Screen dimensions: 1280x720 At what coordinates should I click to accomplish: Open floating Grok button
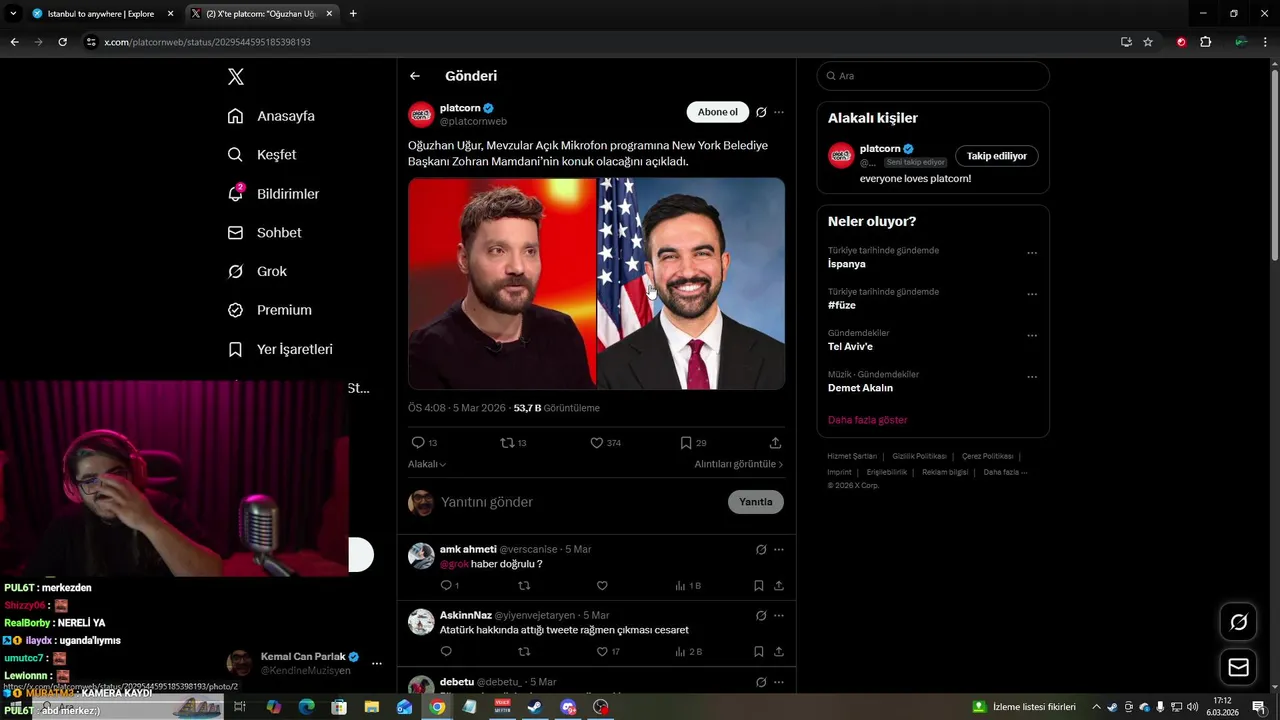tap(1238, 622)
